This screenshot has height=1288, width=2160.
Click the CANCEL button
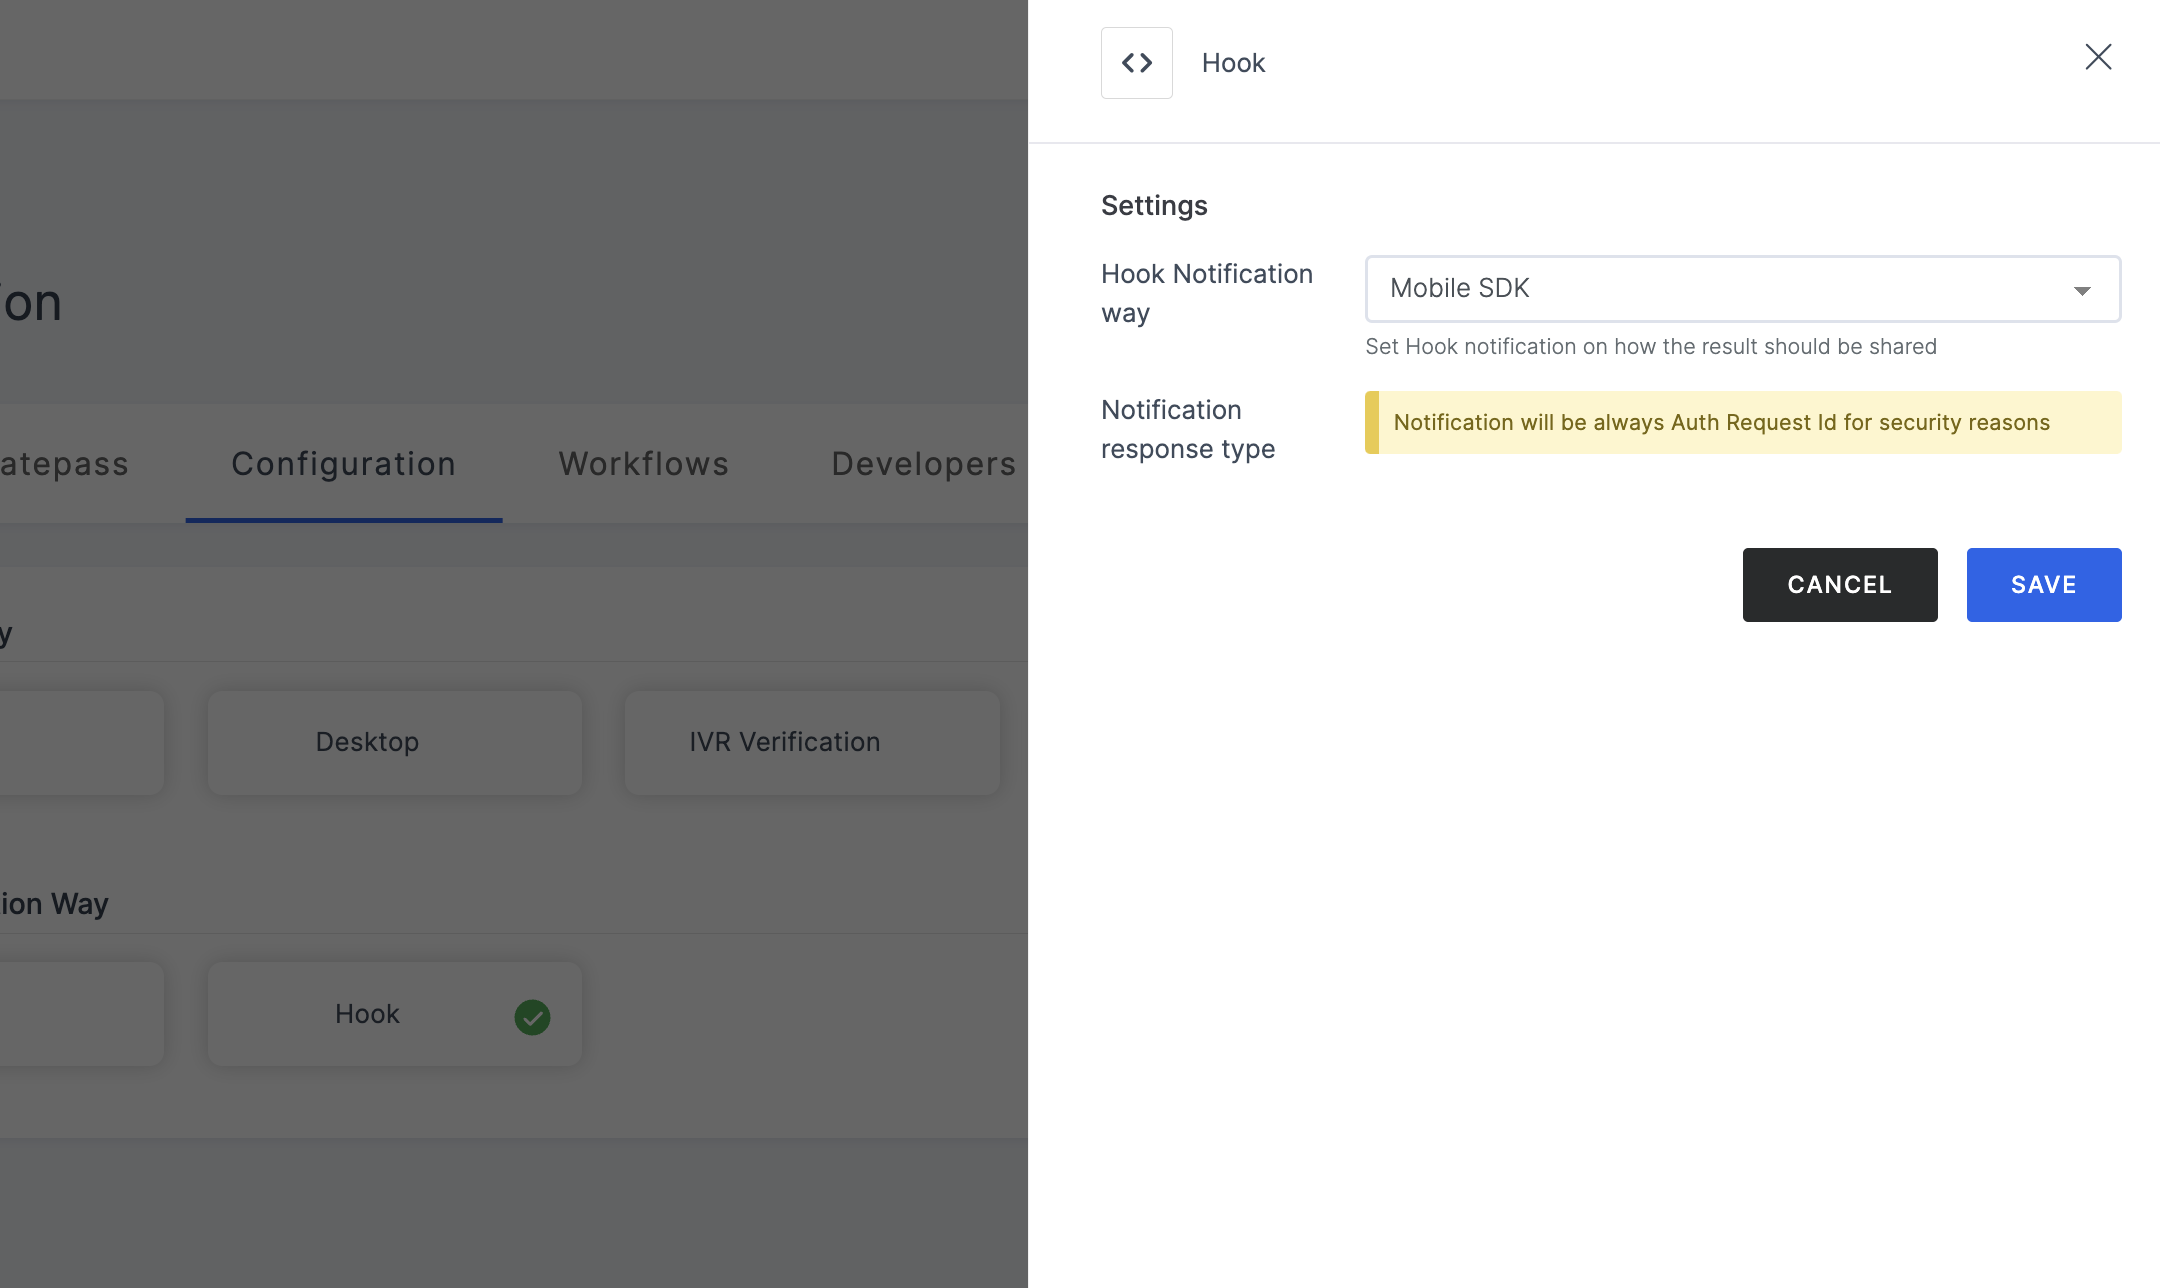tap(1840, 584)
